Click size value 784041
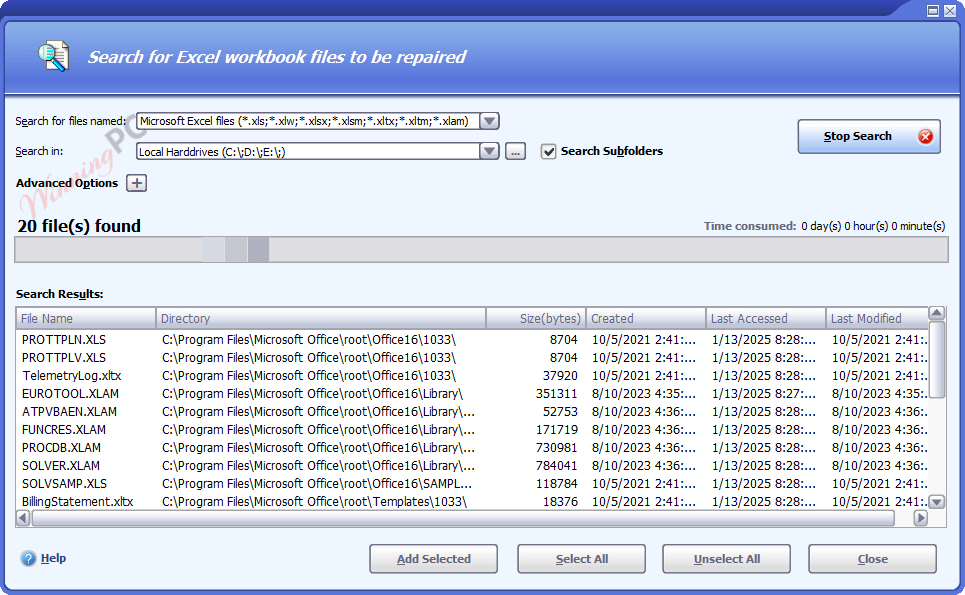Image resolution: width=965 pixels, height=595 pixels. [x=556, y=466]
